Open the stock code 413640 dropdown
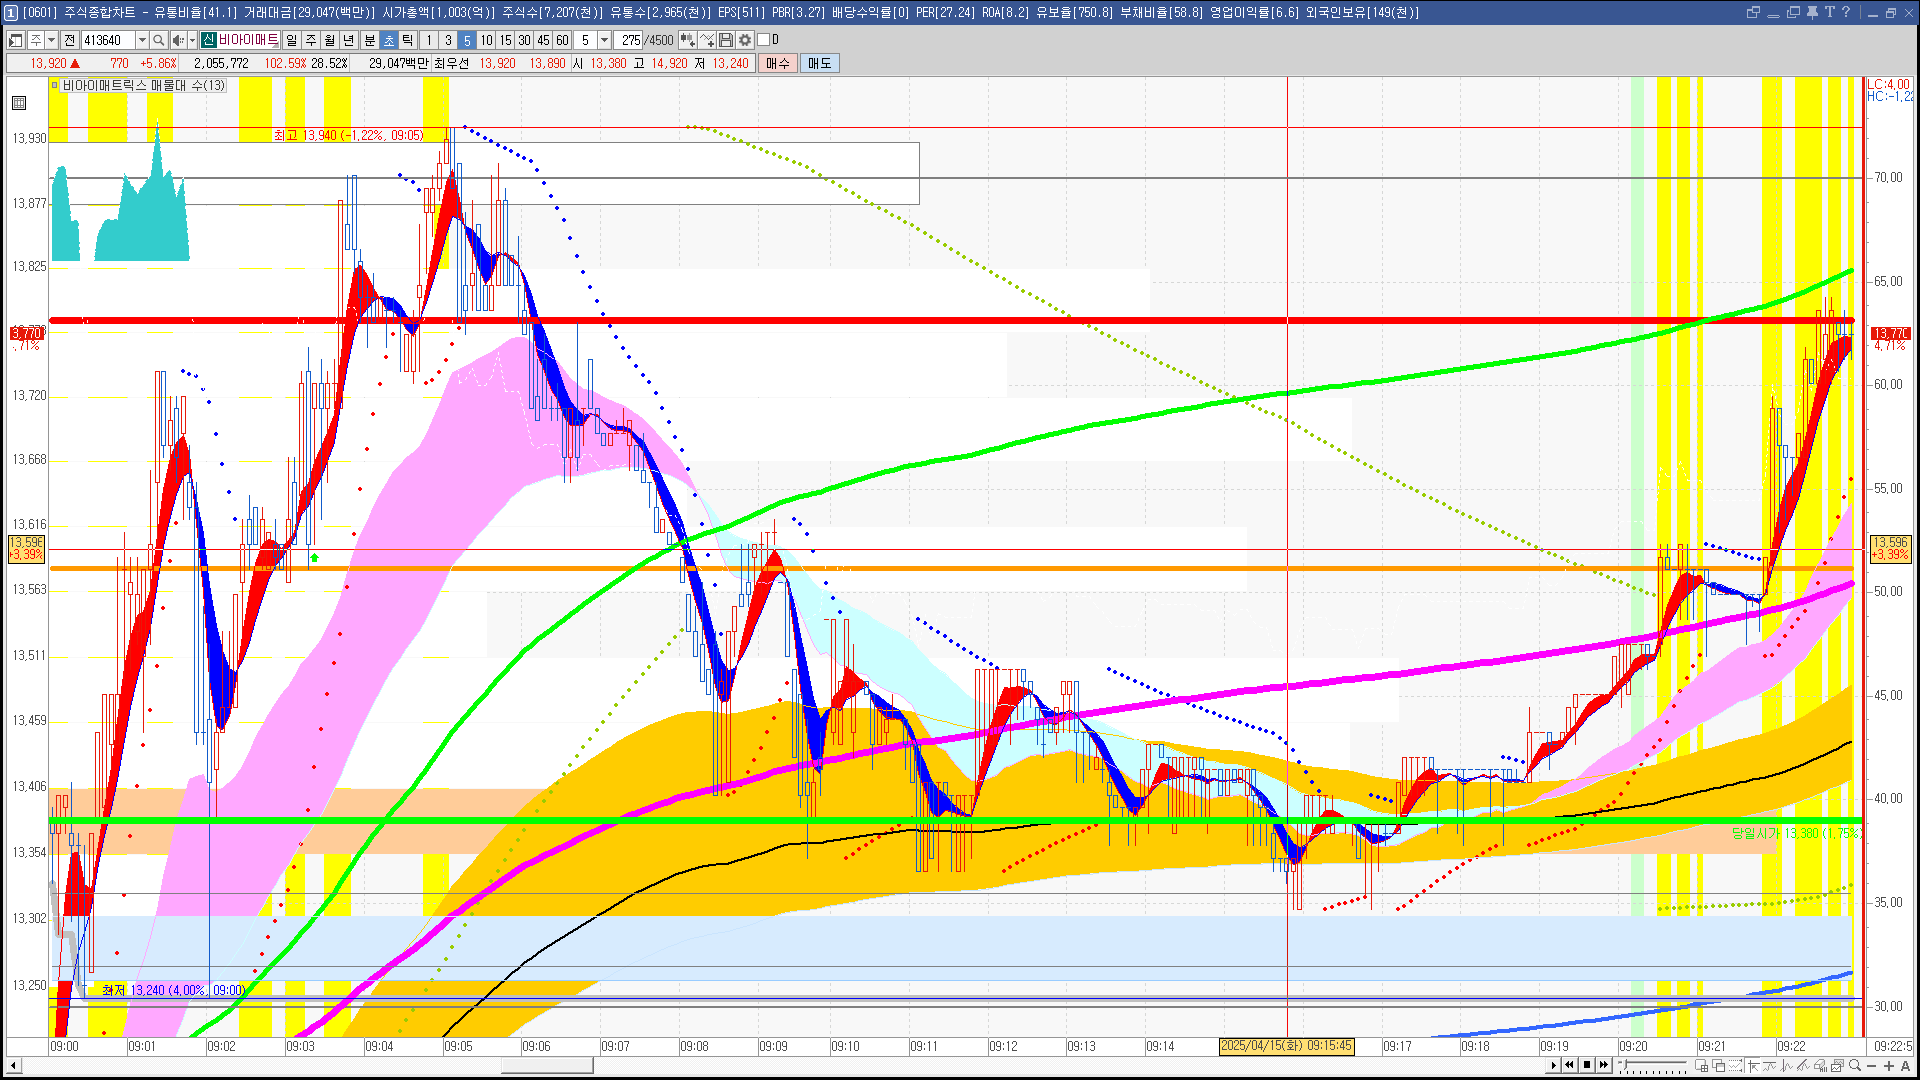 [142, 40]
